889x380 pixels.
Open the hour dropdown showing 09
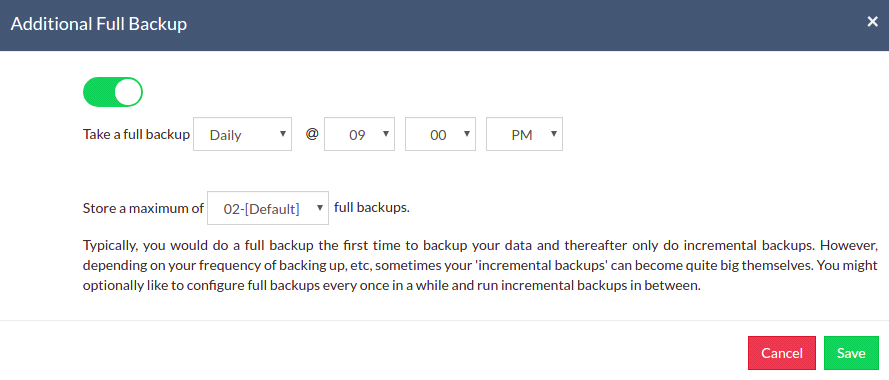tap(359, 134)
